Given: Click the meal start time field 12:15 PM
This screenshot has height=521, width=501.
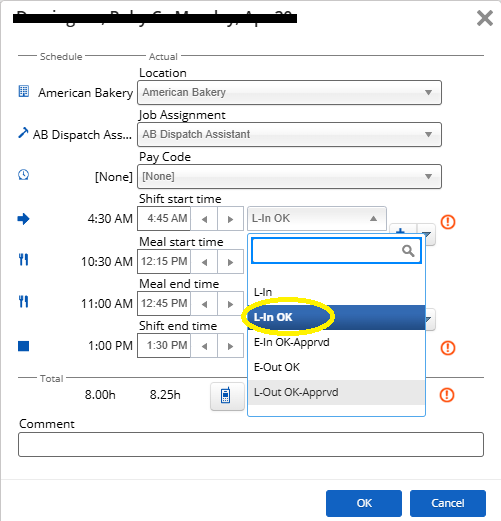Looking at the screenshot, I should point(164,262).
